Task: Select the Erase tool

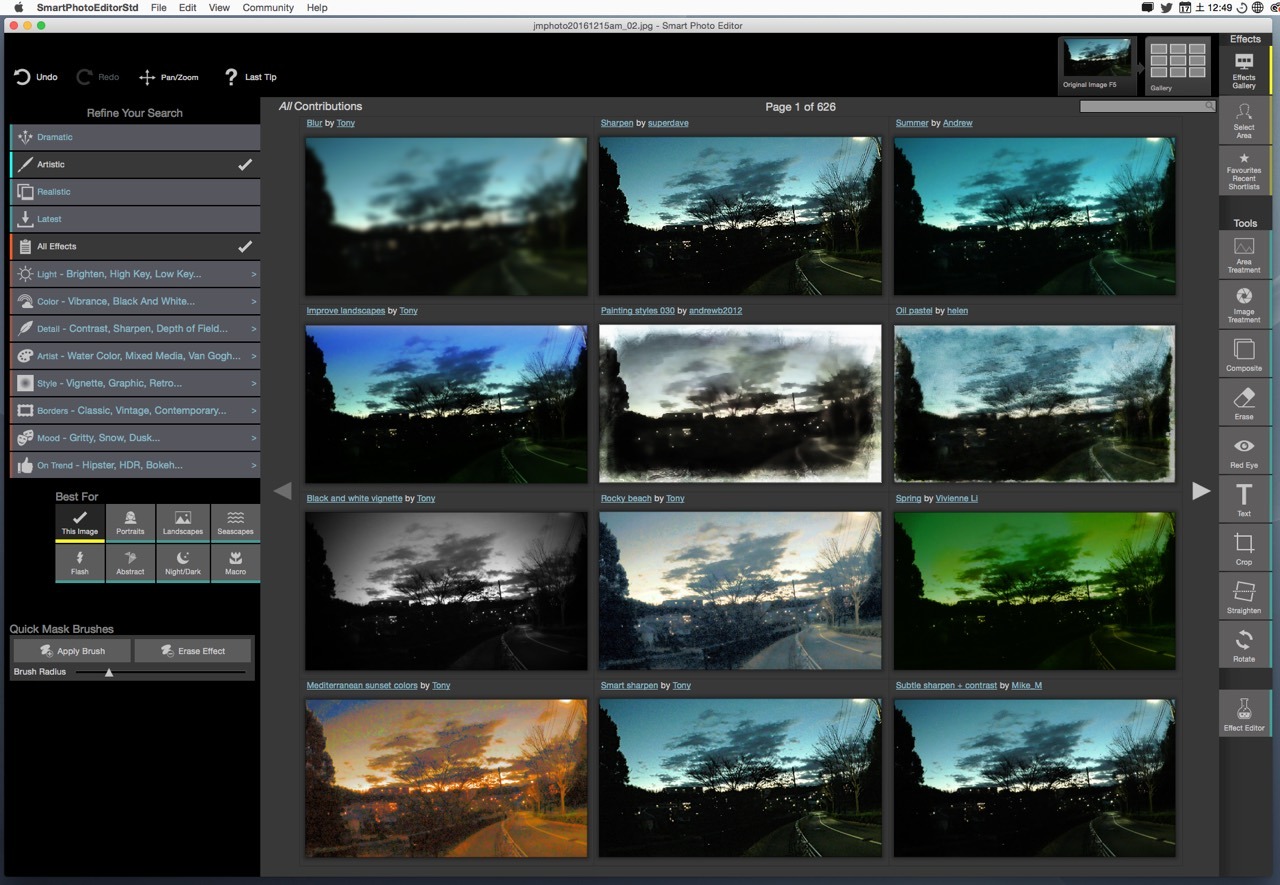Action: [x=1244, y=403]
